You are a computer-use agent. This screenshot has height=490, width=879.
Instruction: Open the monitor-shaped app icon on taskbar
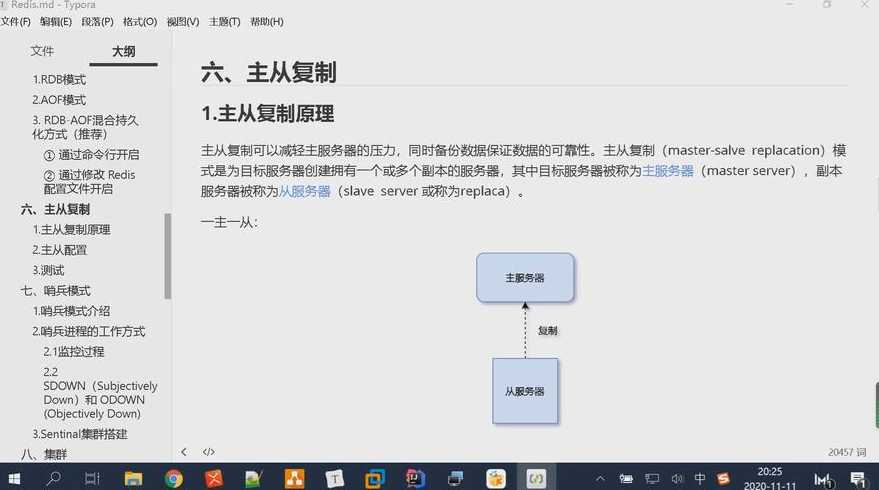click(456, 478)
